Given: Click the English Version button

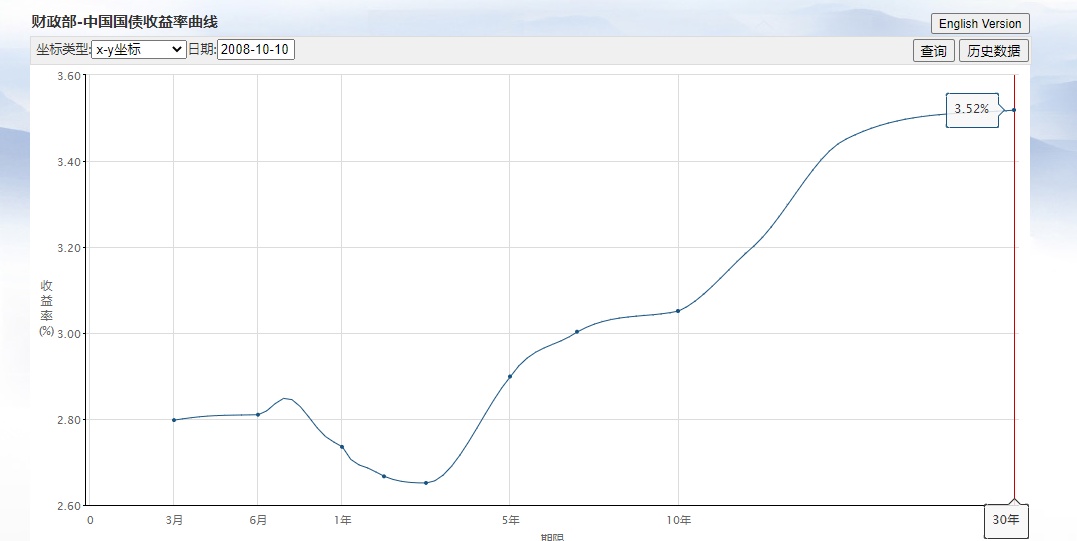Looking at the screenshot, I should [x=979, y=24].
